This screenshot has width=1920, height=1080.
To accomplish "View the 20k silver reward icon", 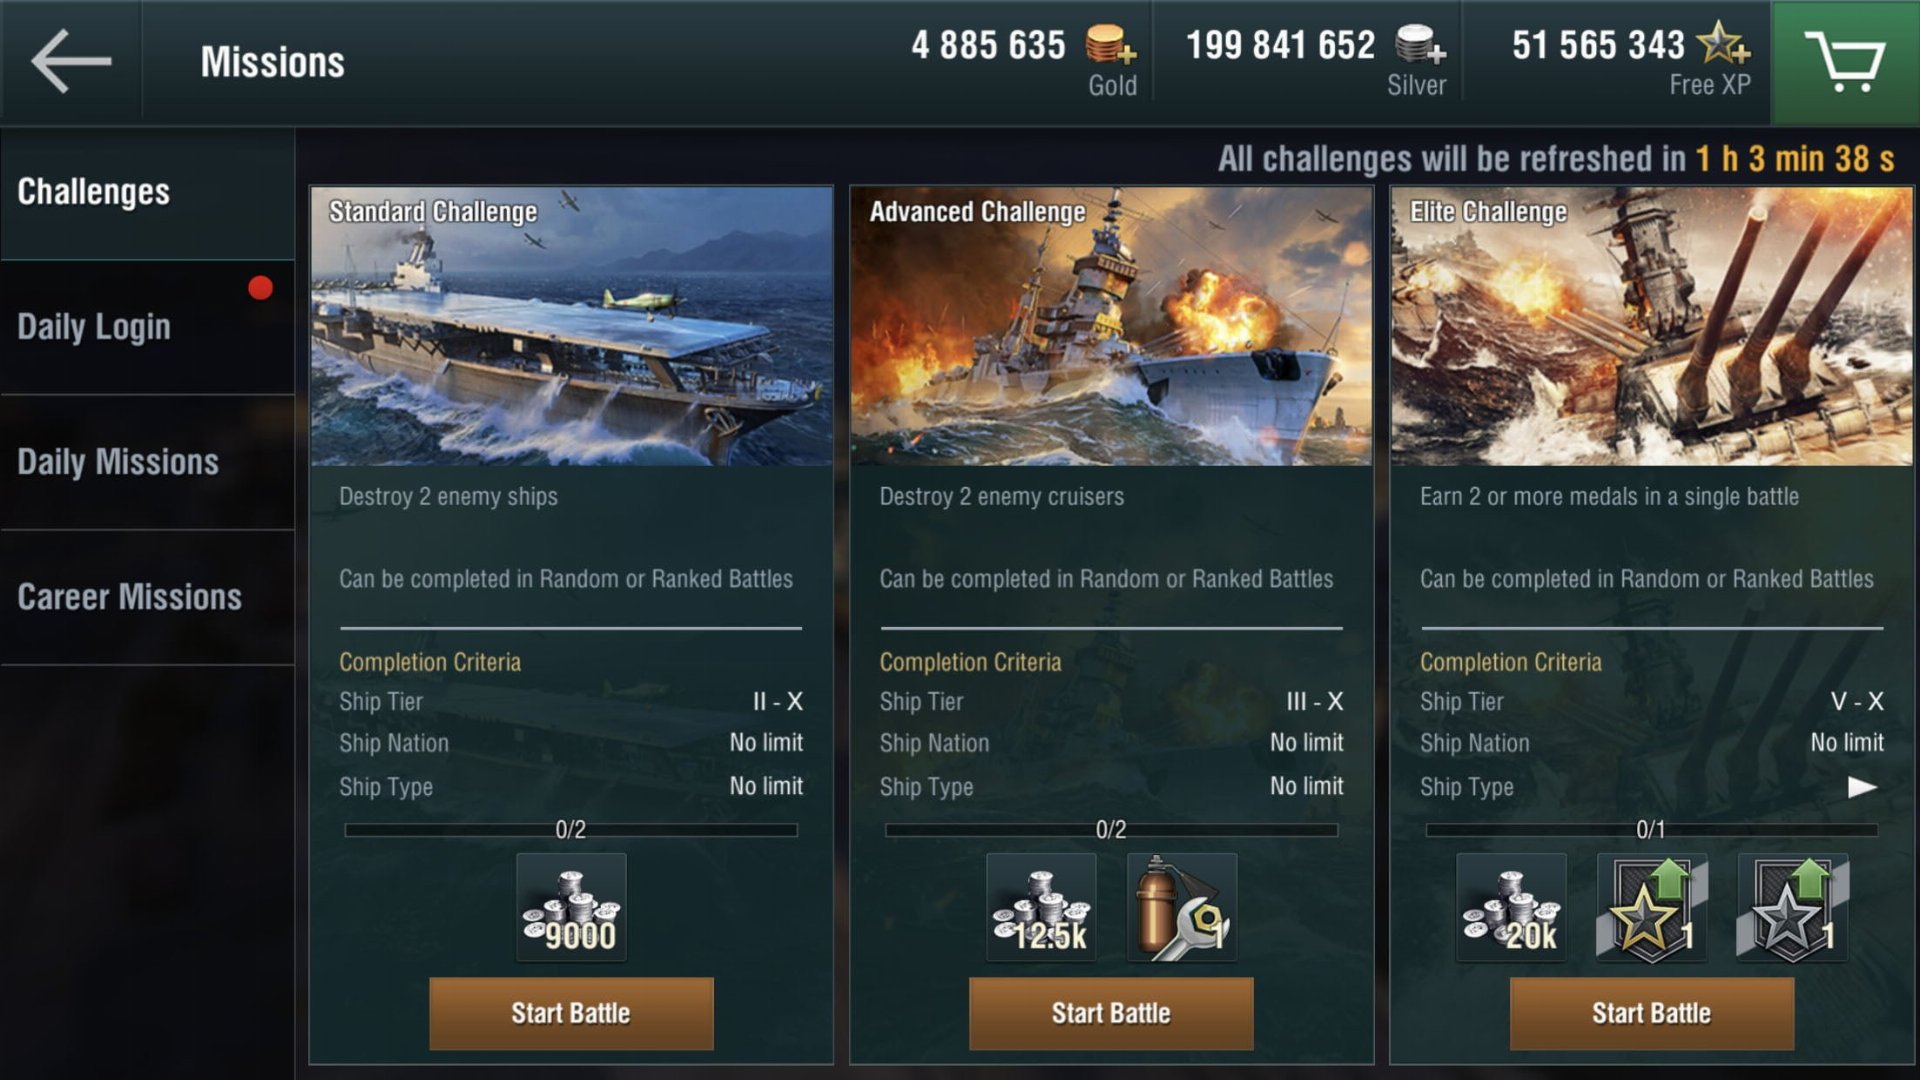I will (1511, 907).
